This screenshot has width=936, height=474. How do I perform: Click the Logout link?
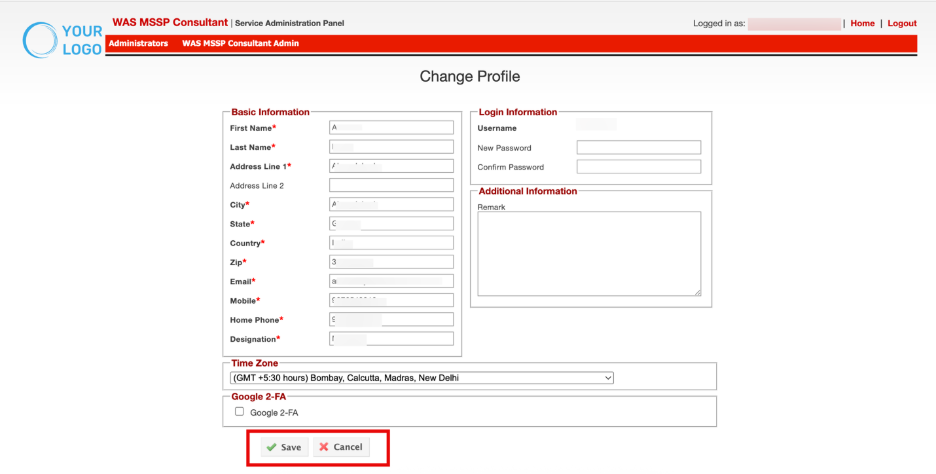(902, 23)
